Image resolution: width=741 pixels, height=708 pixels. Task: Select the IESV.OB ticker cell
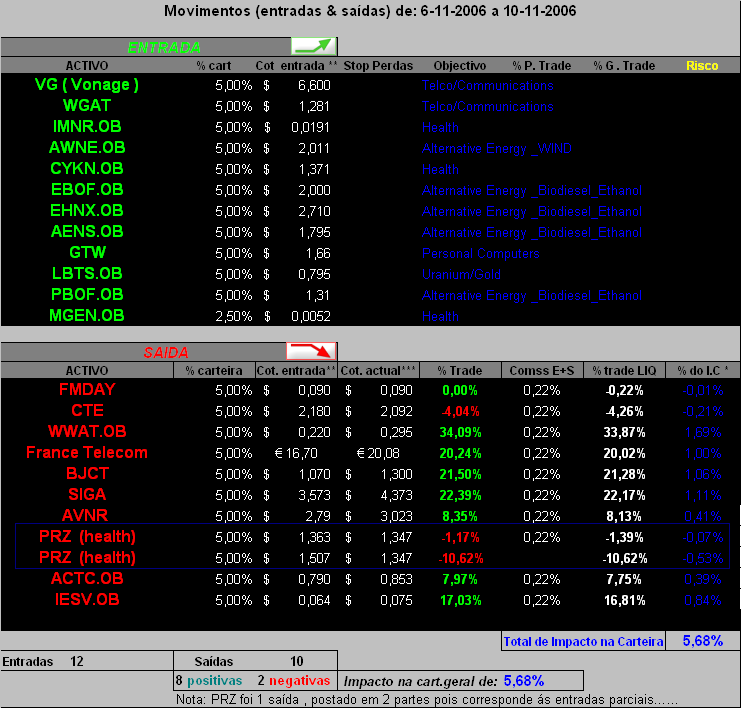(x=87, y=599)
